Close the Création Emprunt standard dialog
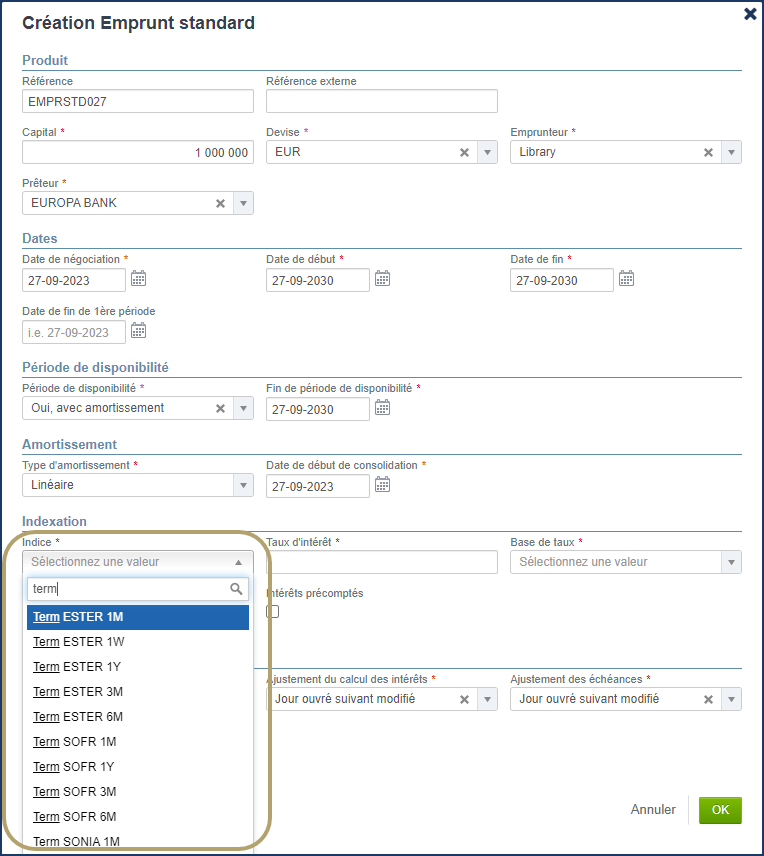 click(x=750, y=14)
